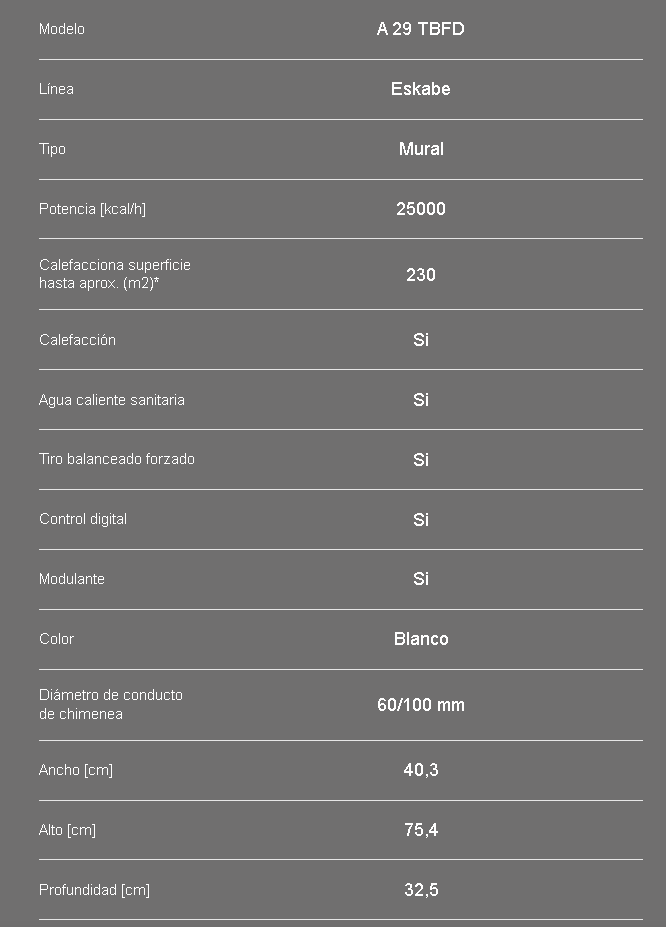Click the 230 heated surface value
Image resolution: width=666 pixels, height=927 pixels.
(x=420, y=274)
